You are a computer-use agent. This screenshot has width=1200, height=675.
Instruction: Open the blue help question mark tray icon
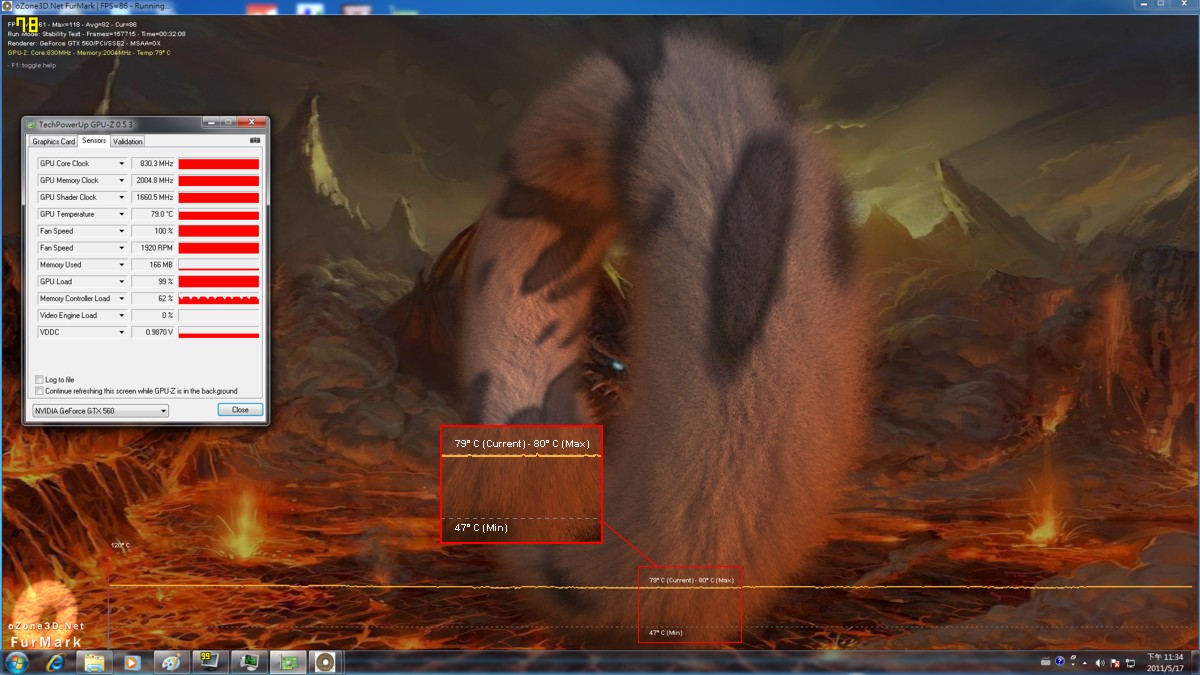coord(1059,662)
